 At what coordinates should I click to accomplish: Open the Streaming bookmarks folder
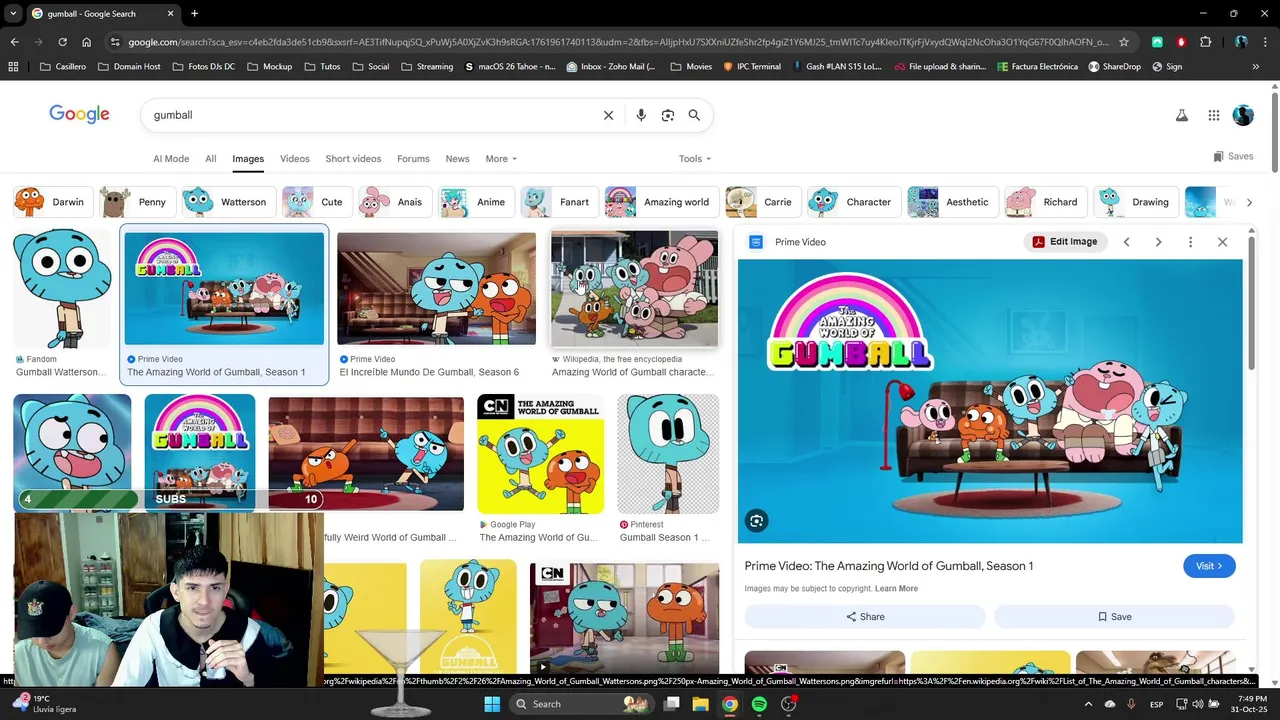(427, 67)
